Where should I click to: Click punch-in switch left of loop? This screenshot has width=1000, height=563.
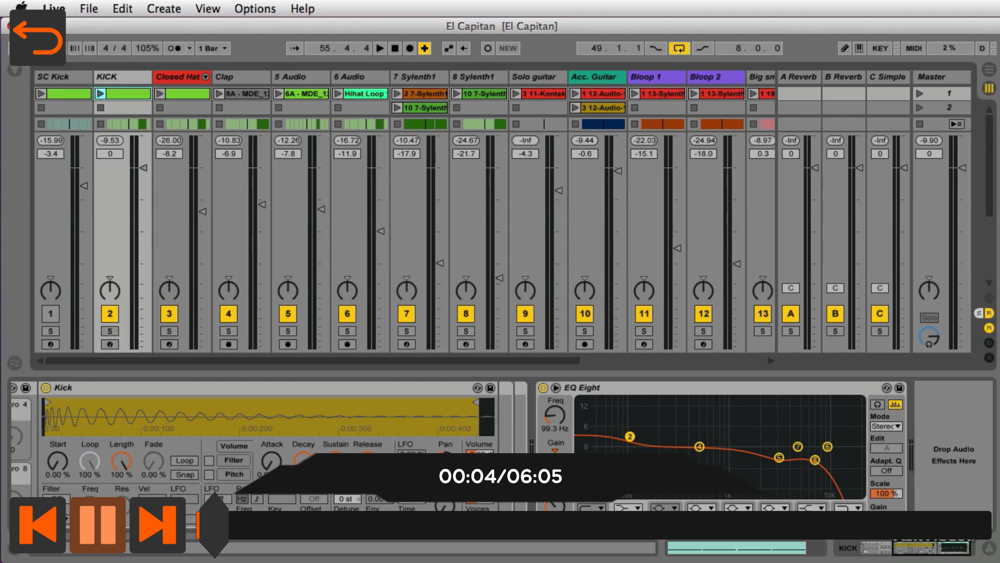click(x=656, y=48)
